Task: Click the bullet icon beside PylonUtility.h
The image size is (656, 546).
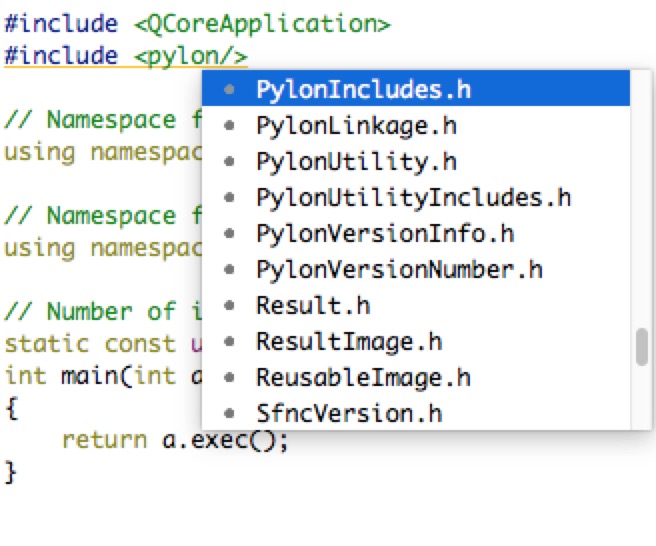Action: (229, 161)
